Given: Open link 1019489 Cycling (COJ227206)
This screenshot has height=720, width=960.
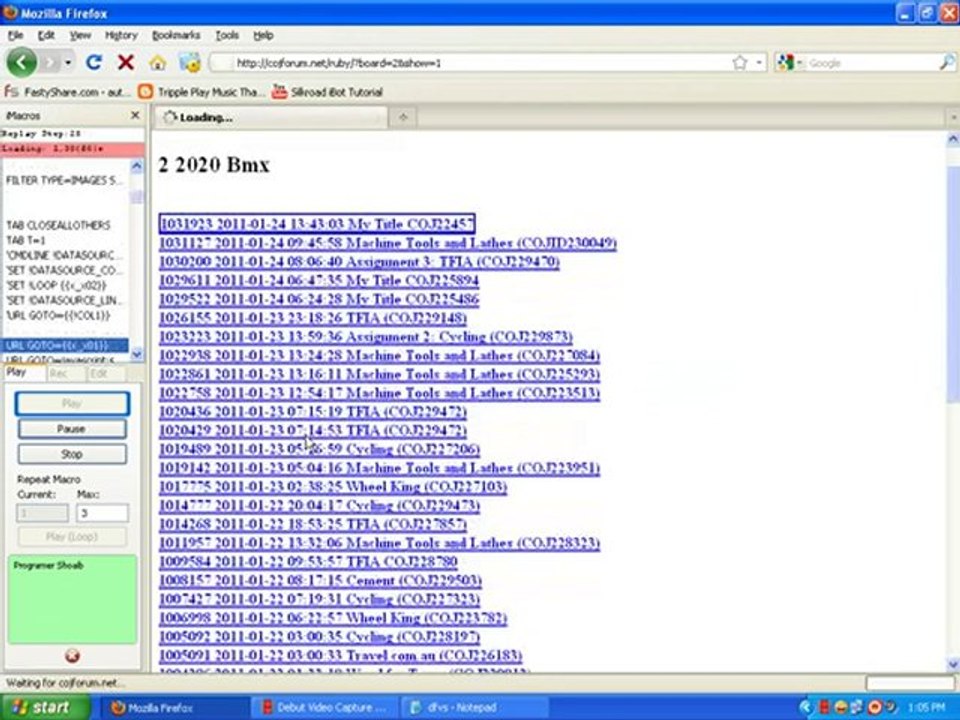Looking at the screenshot, I should pyautogui.click(x=320, y=449).
